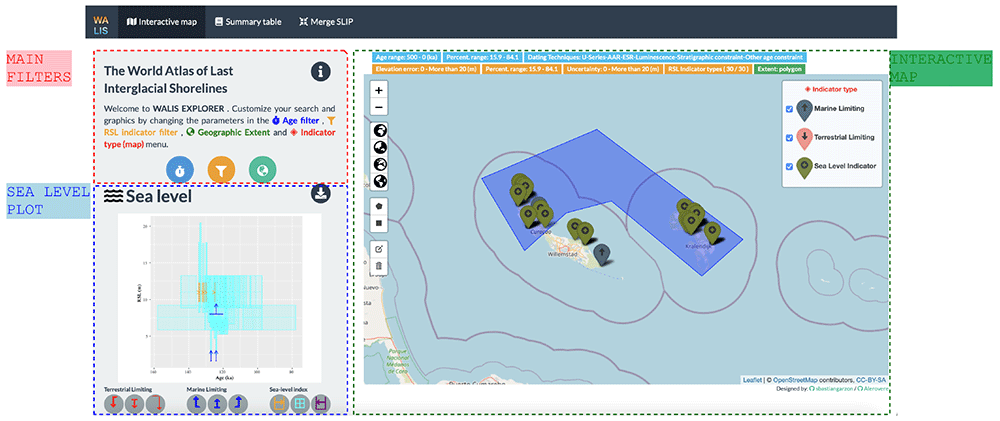Click the 'Indicator type' legend title
The height and width of the screenshot is (421, 1000).
[832, 90]
